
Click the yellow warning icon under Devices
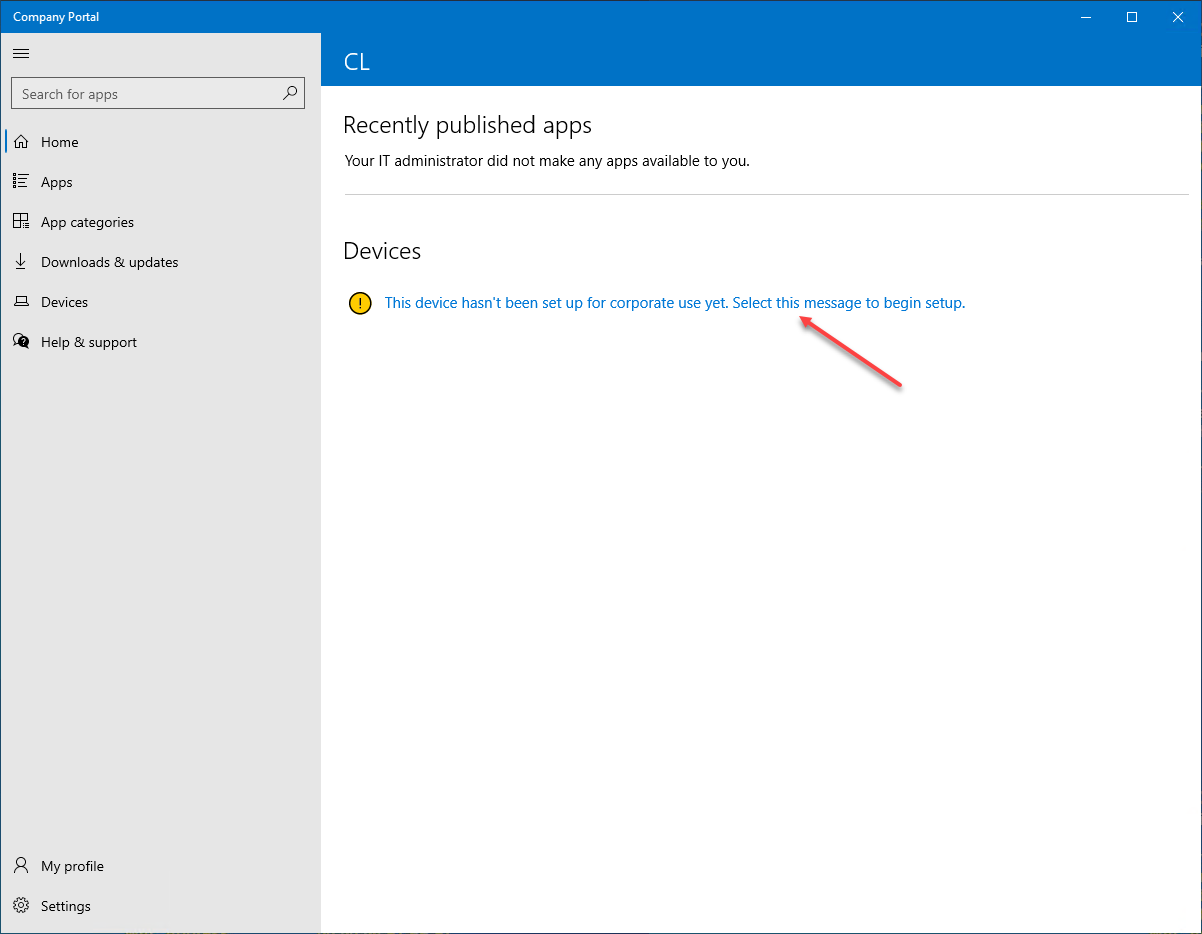360,303
